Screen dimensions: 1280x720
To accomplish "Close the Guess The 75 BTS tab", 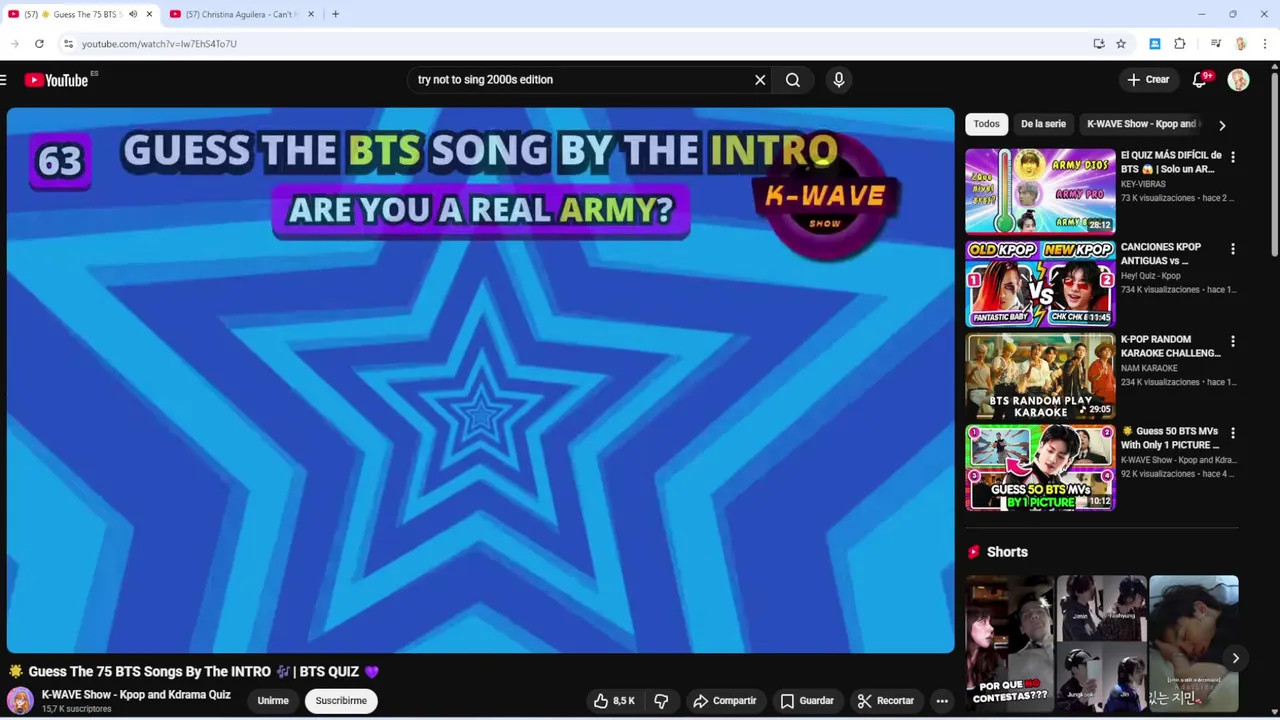I will pos(149,14).
